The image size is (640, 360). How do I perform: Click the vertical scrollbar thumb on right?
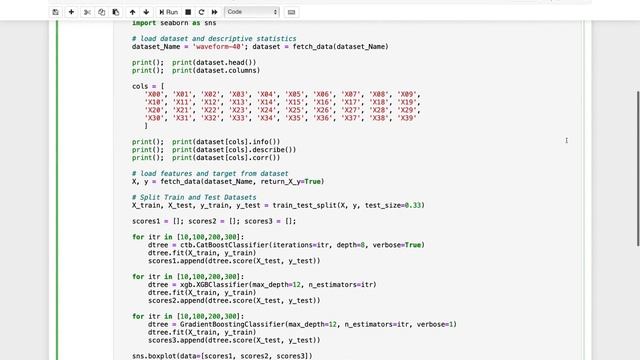pos(638,168)
